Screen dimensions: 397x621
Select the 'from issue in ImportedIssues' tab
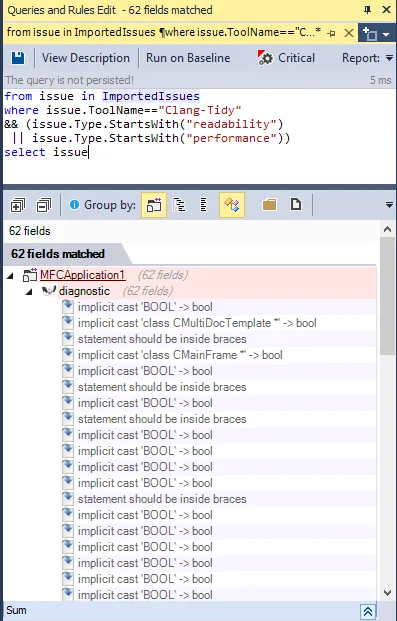(x=164, y=32)
